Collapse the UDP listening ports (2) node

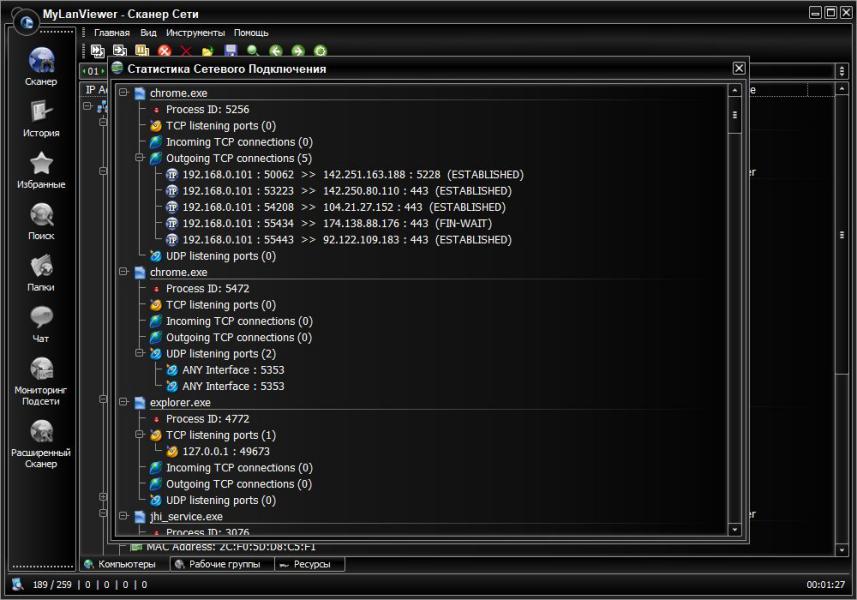139,354
